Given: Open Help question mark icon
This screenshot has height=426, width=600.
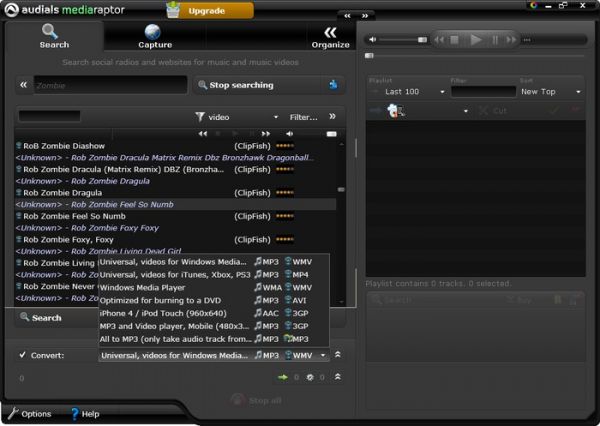Looking at the screenshot, I should [75, 413].
